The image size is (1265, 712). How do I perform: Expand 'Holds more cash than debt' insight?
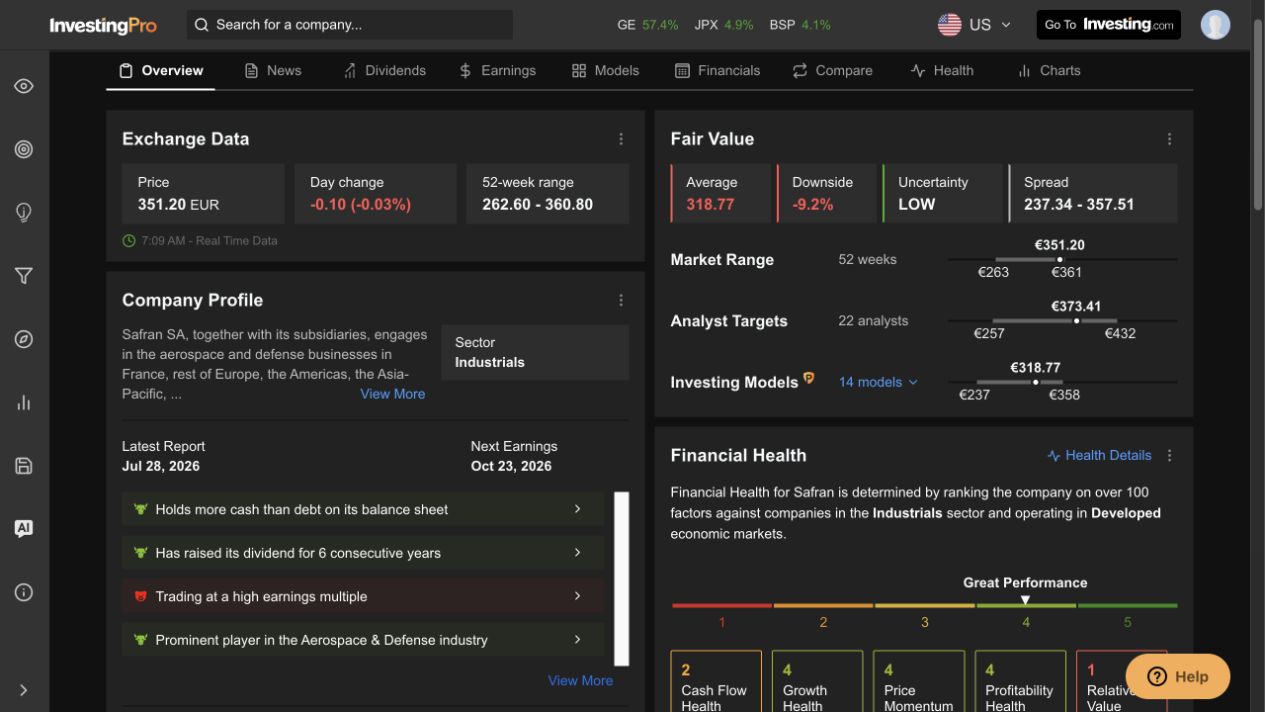click(x=363, y=509)
